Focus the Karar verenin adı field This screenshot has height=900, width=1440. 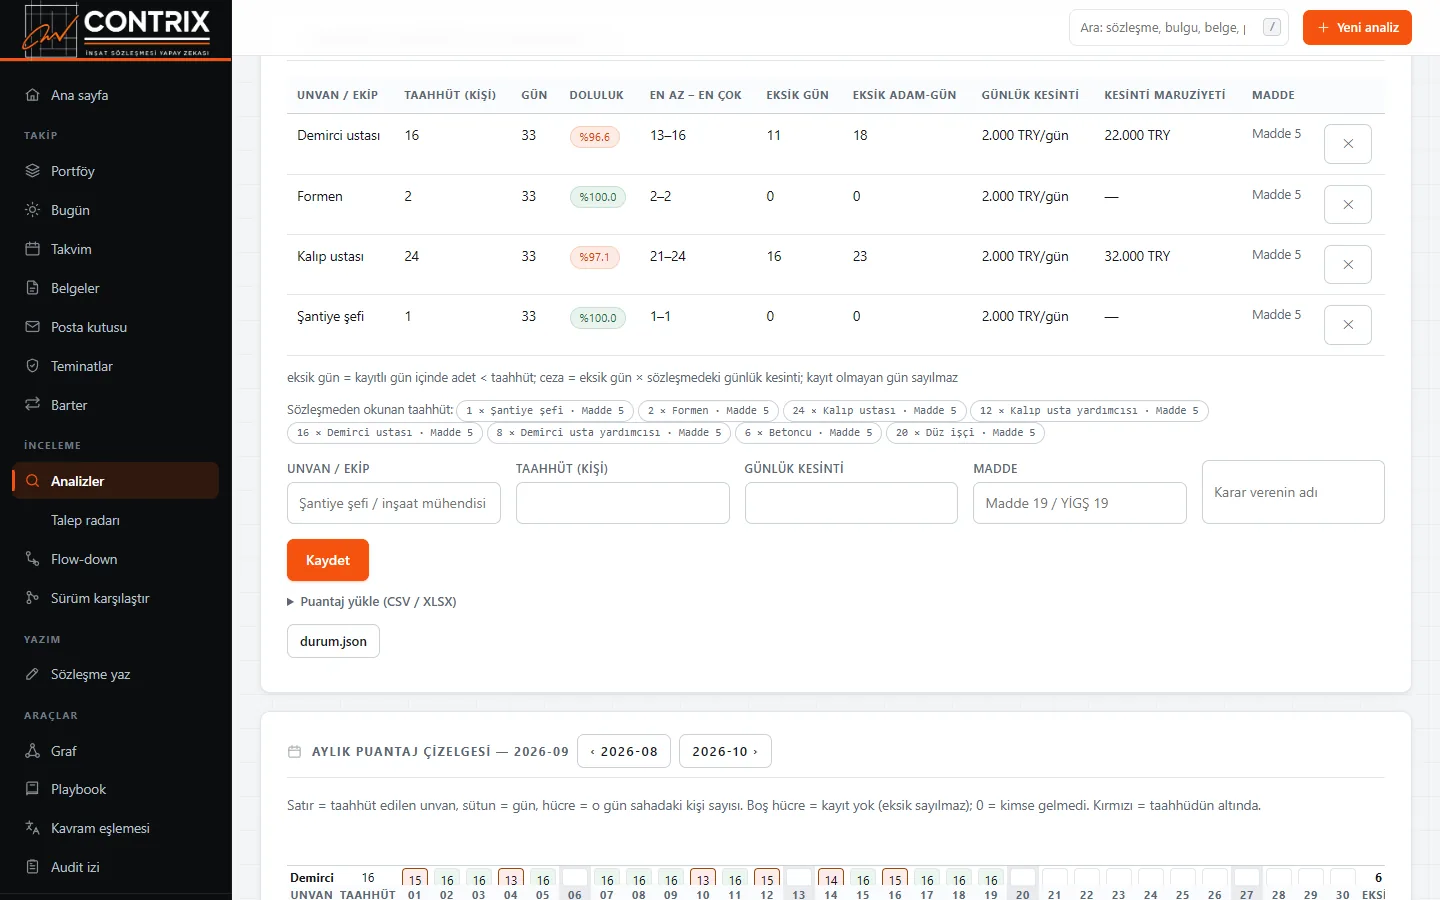(x=1293, y=492)
